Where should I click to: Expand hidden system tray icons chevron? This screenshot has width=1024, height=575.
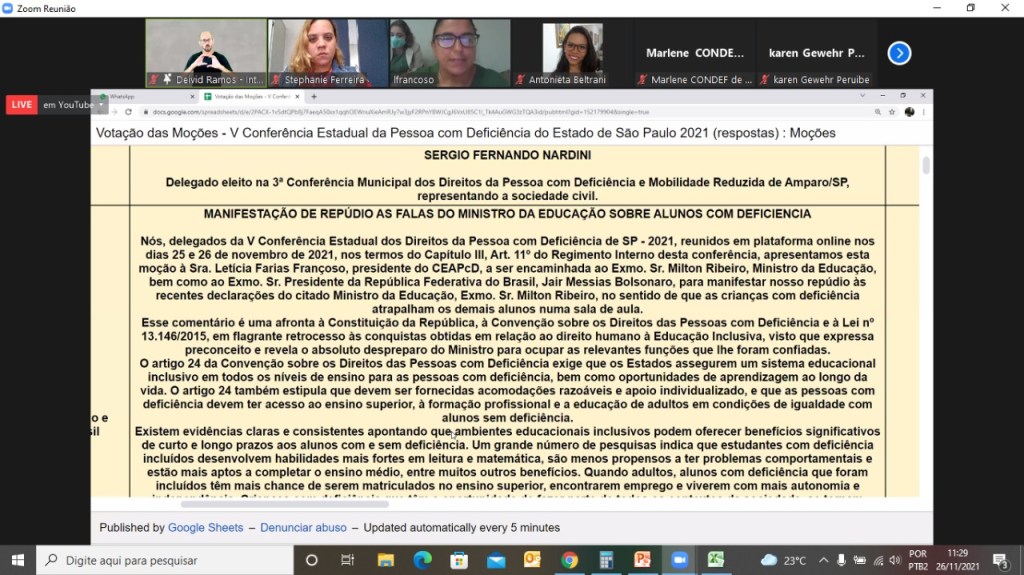click(823, 560)
